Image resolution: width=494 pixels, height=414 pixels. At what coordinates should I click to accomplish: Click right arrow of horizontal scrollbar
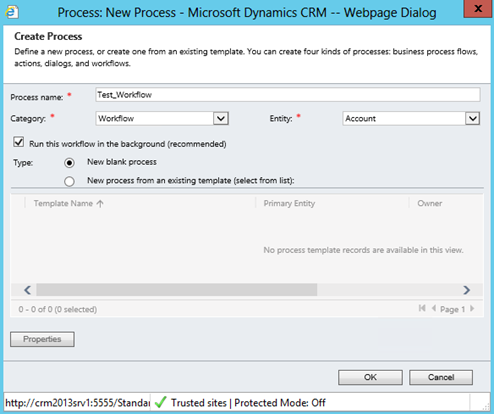(x=467, y=290)
